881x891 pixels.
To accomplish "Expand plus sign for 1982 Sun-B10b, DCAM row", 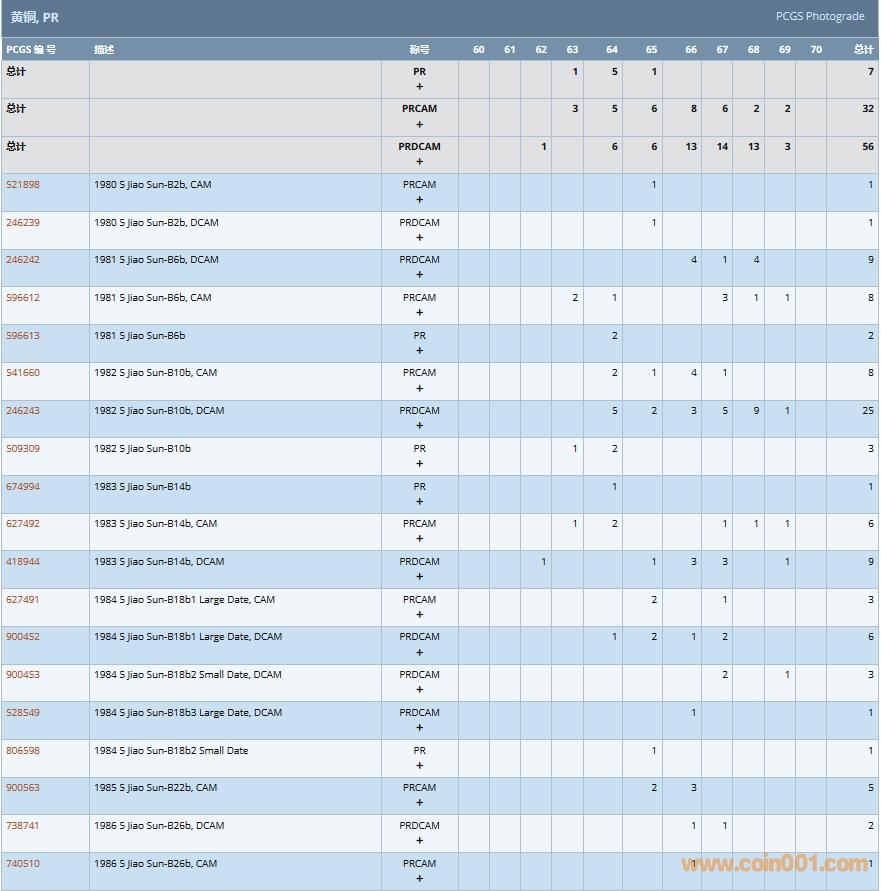I will click(419, 426).
